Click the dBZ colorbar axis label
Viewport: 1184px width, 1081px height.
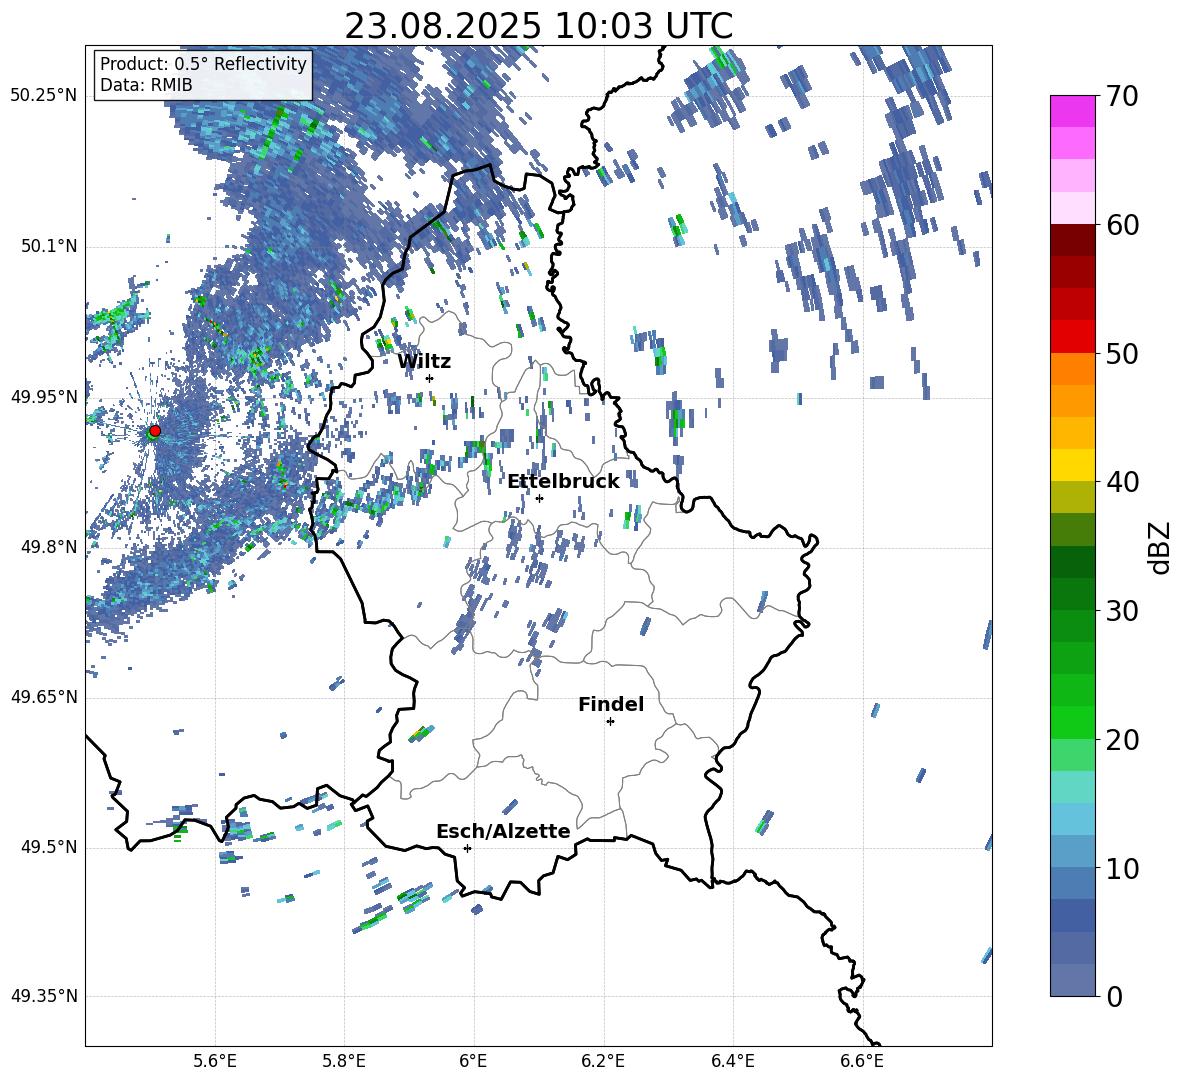[x=1159, y=547]
